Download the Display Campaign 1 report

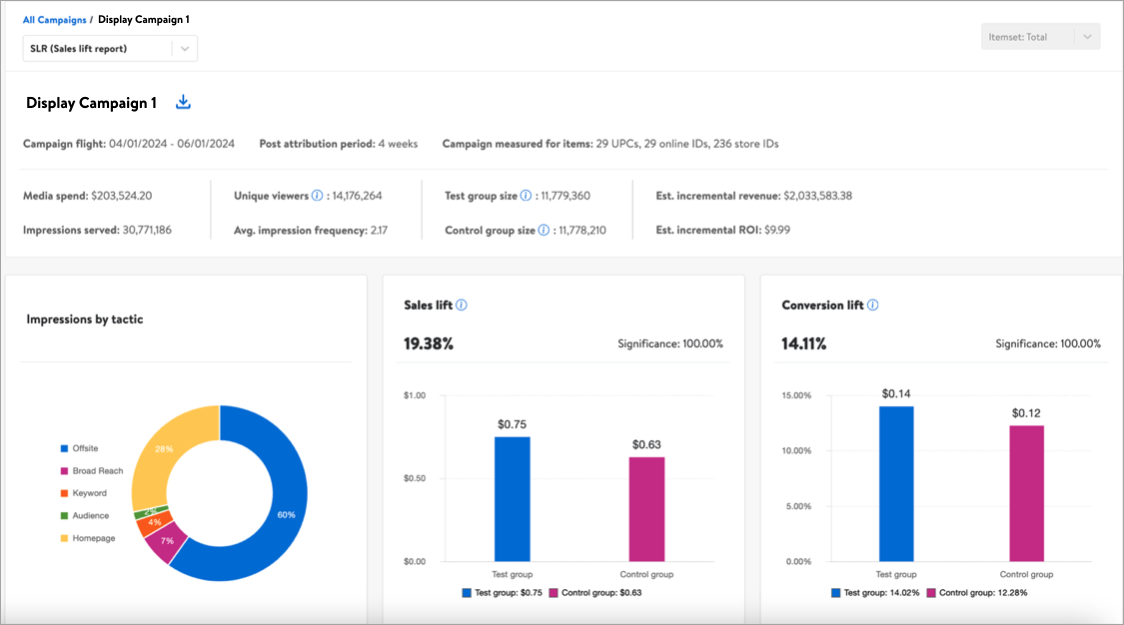[183, 102]
